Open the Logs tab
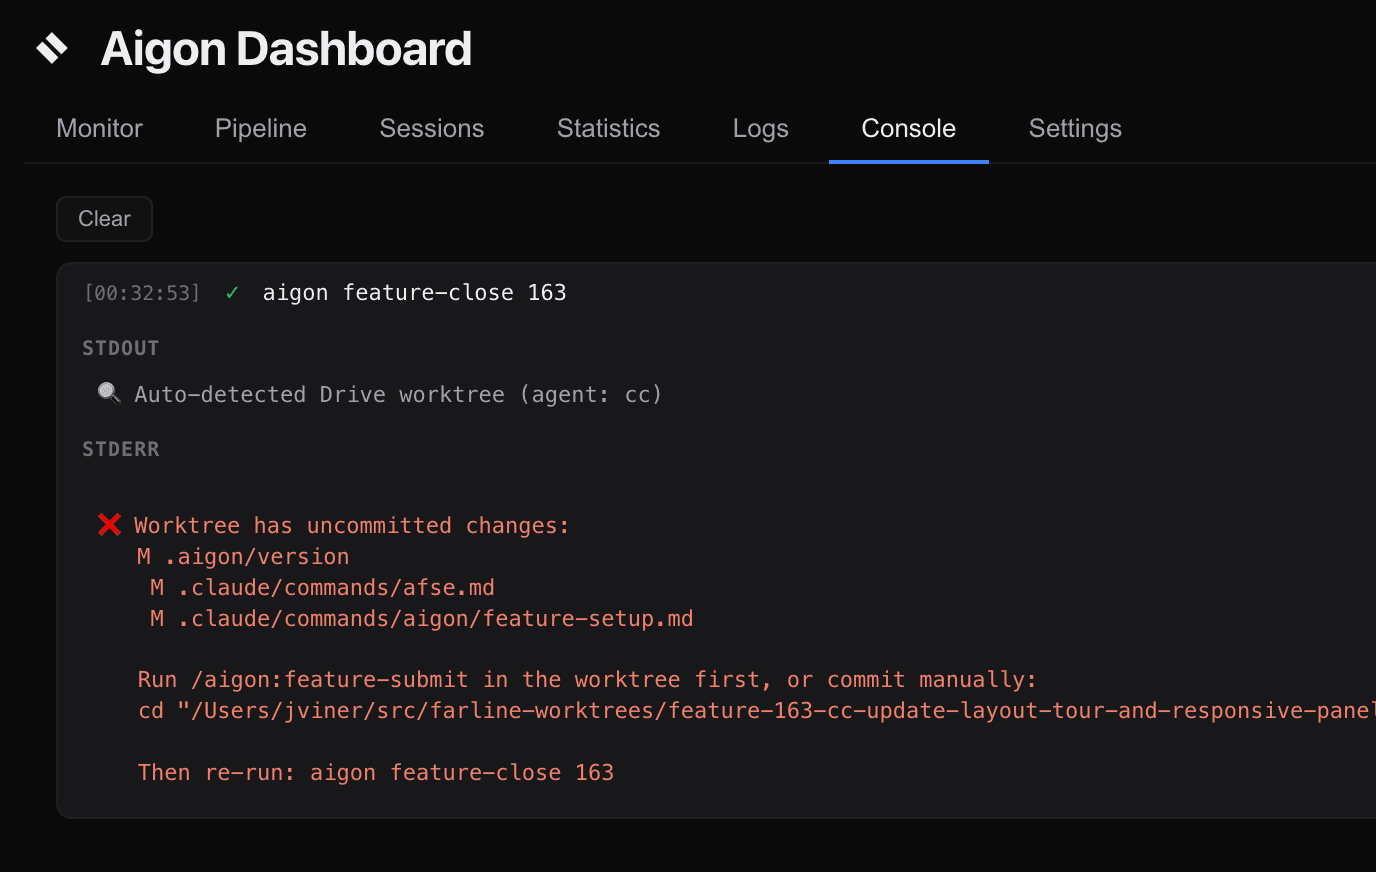1376x872 pixels. [760, 129]
